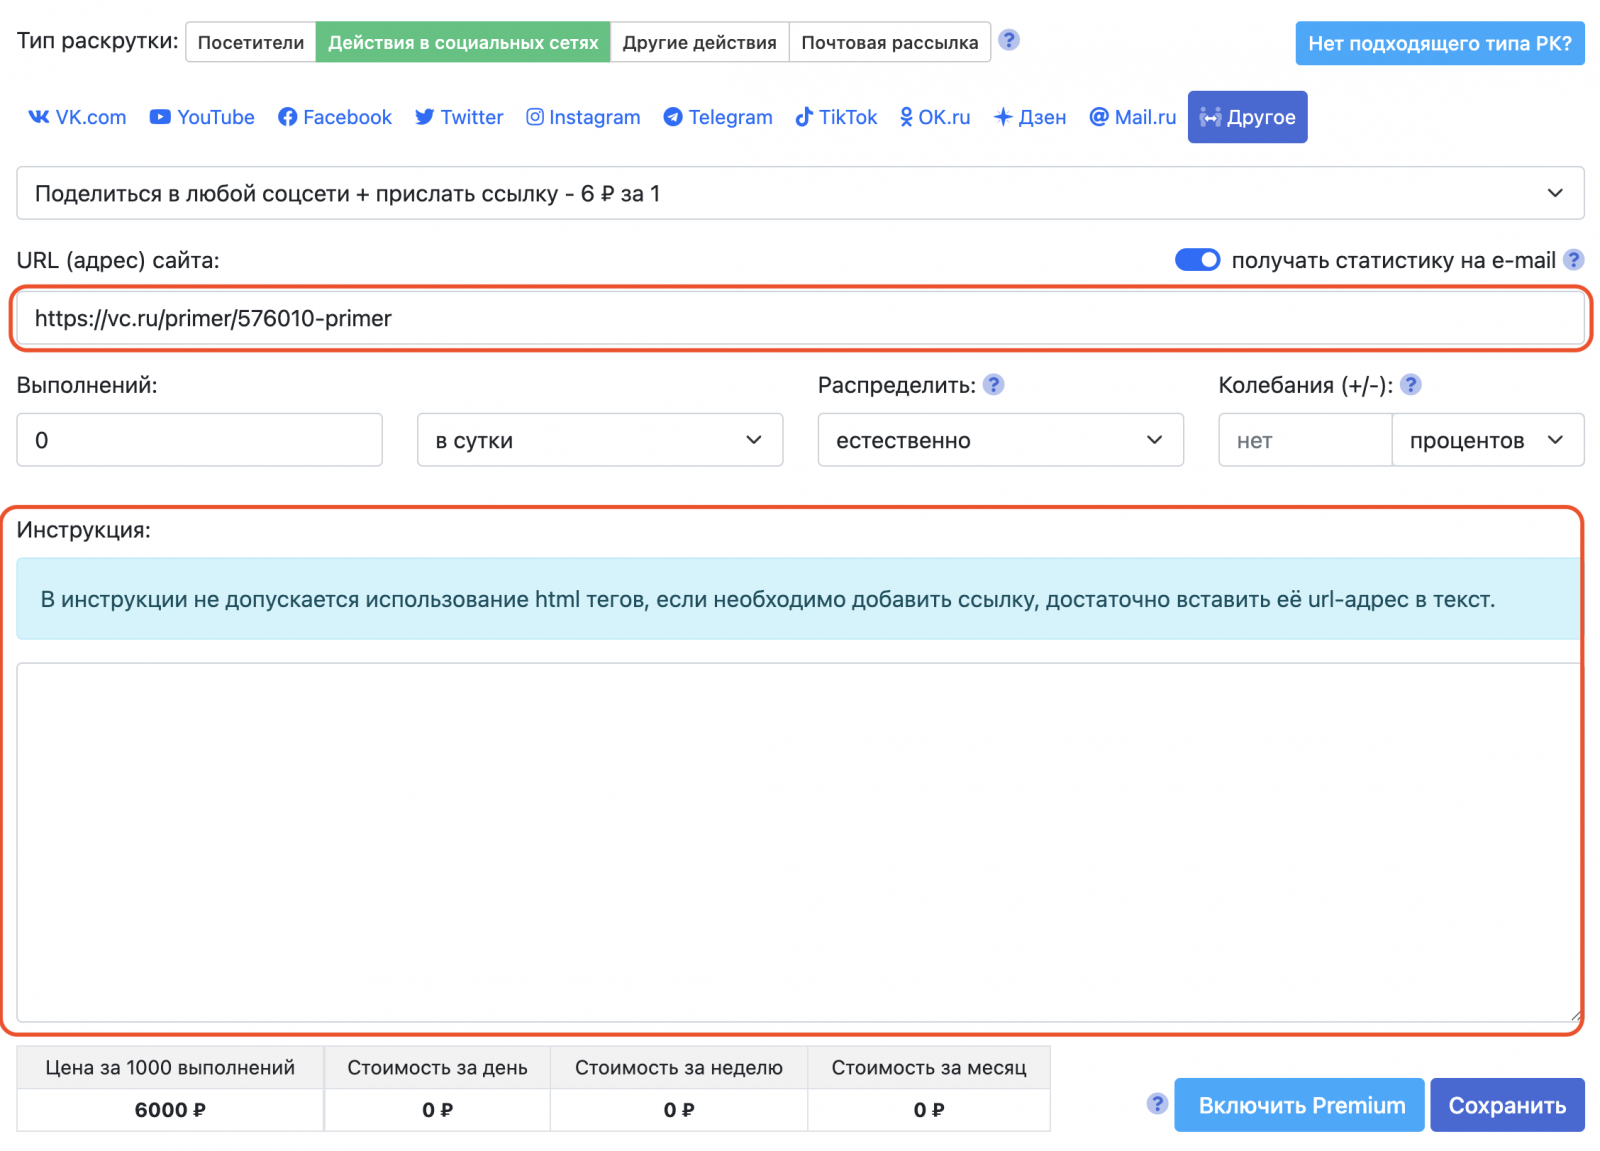The image size is (1600, 1151).
Task: Toggle the e-mail statistics switch
Action: [1196, 260]
